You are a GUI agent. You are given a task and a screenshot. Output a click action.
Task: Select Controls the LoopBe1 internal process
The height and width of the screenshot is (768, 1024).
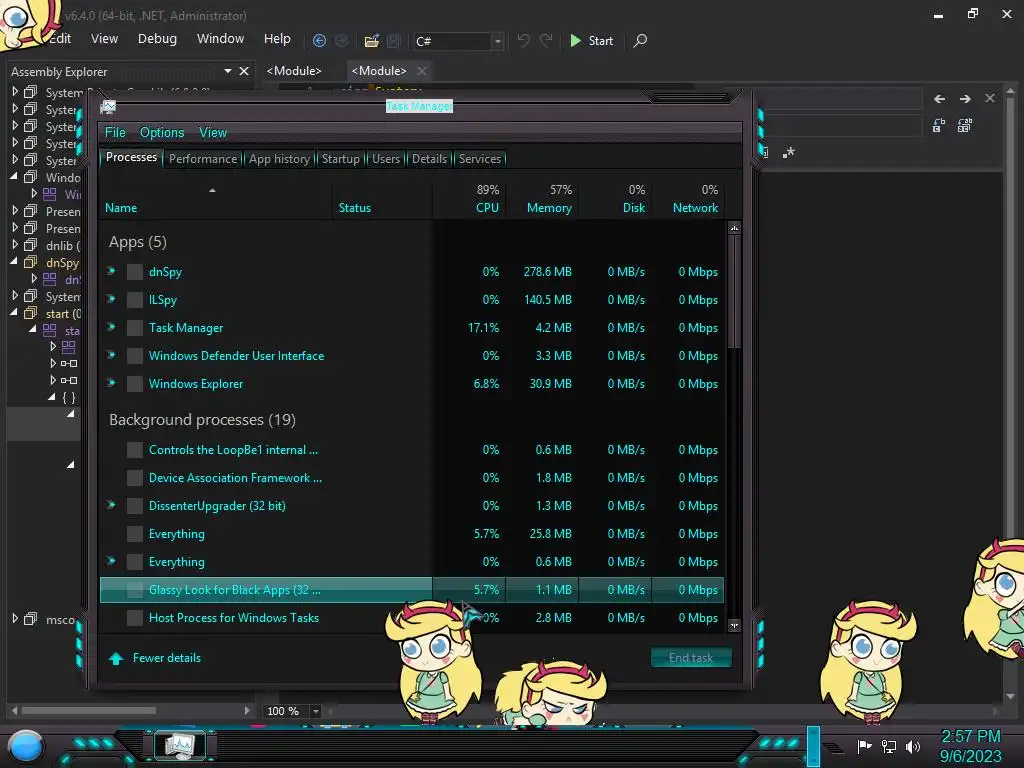click(411, 450)
